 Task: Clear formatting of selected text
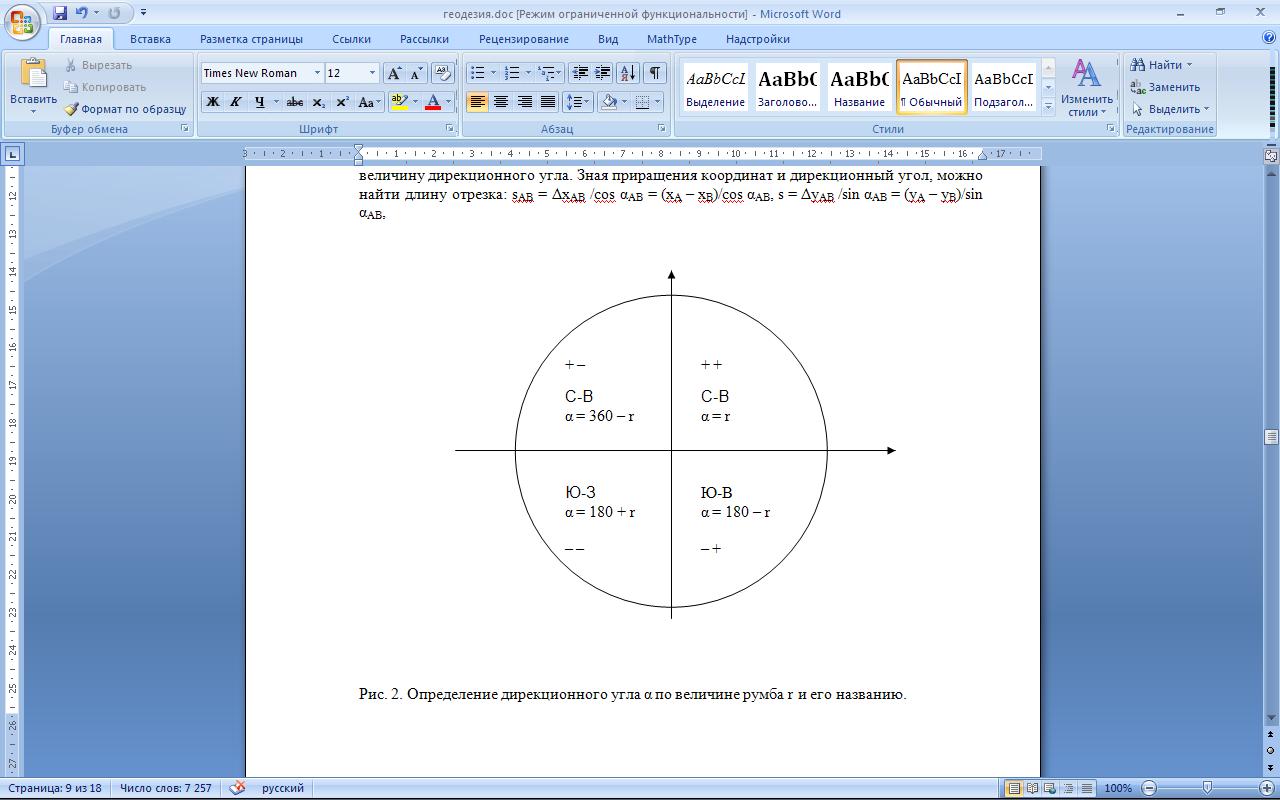click(x=442, y=73)
